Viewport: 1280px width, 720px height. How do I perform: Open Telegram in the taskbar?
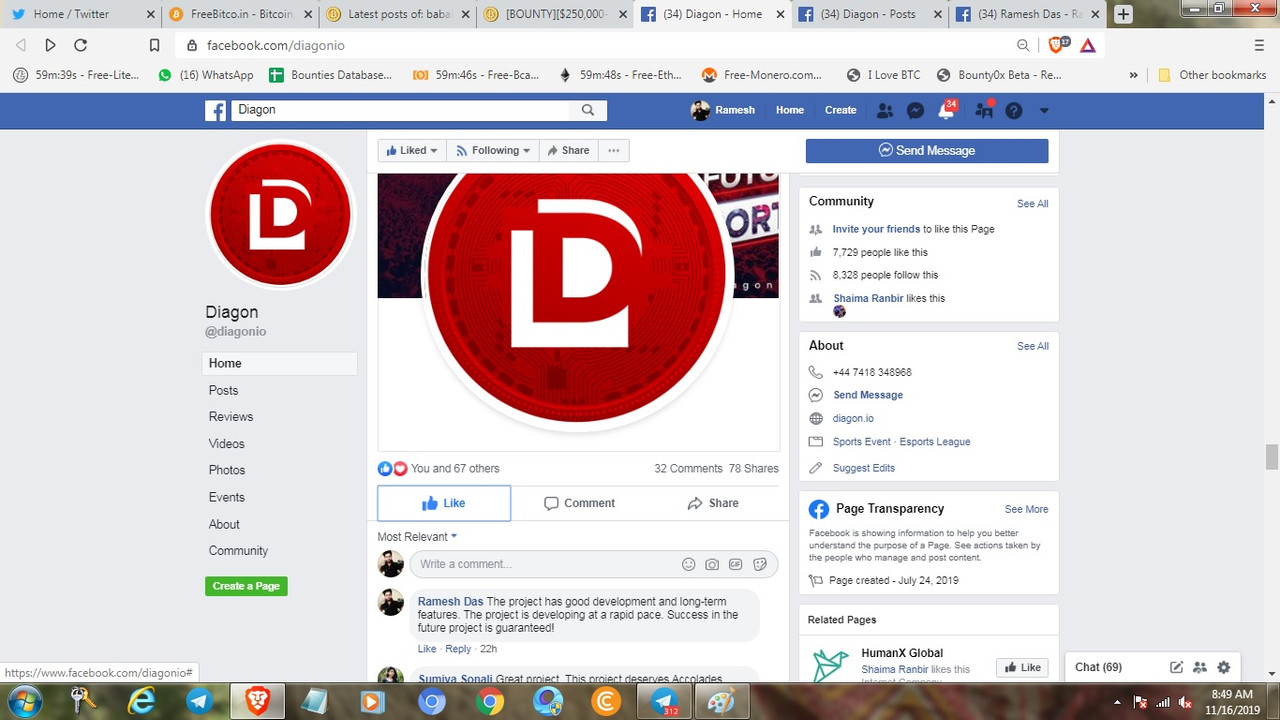197,702
